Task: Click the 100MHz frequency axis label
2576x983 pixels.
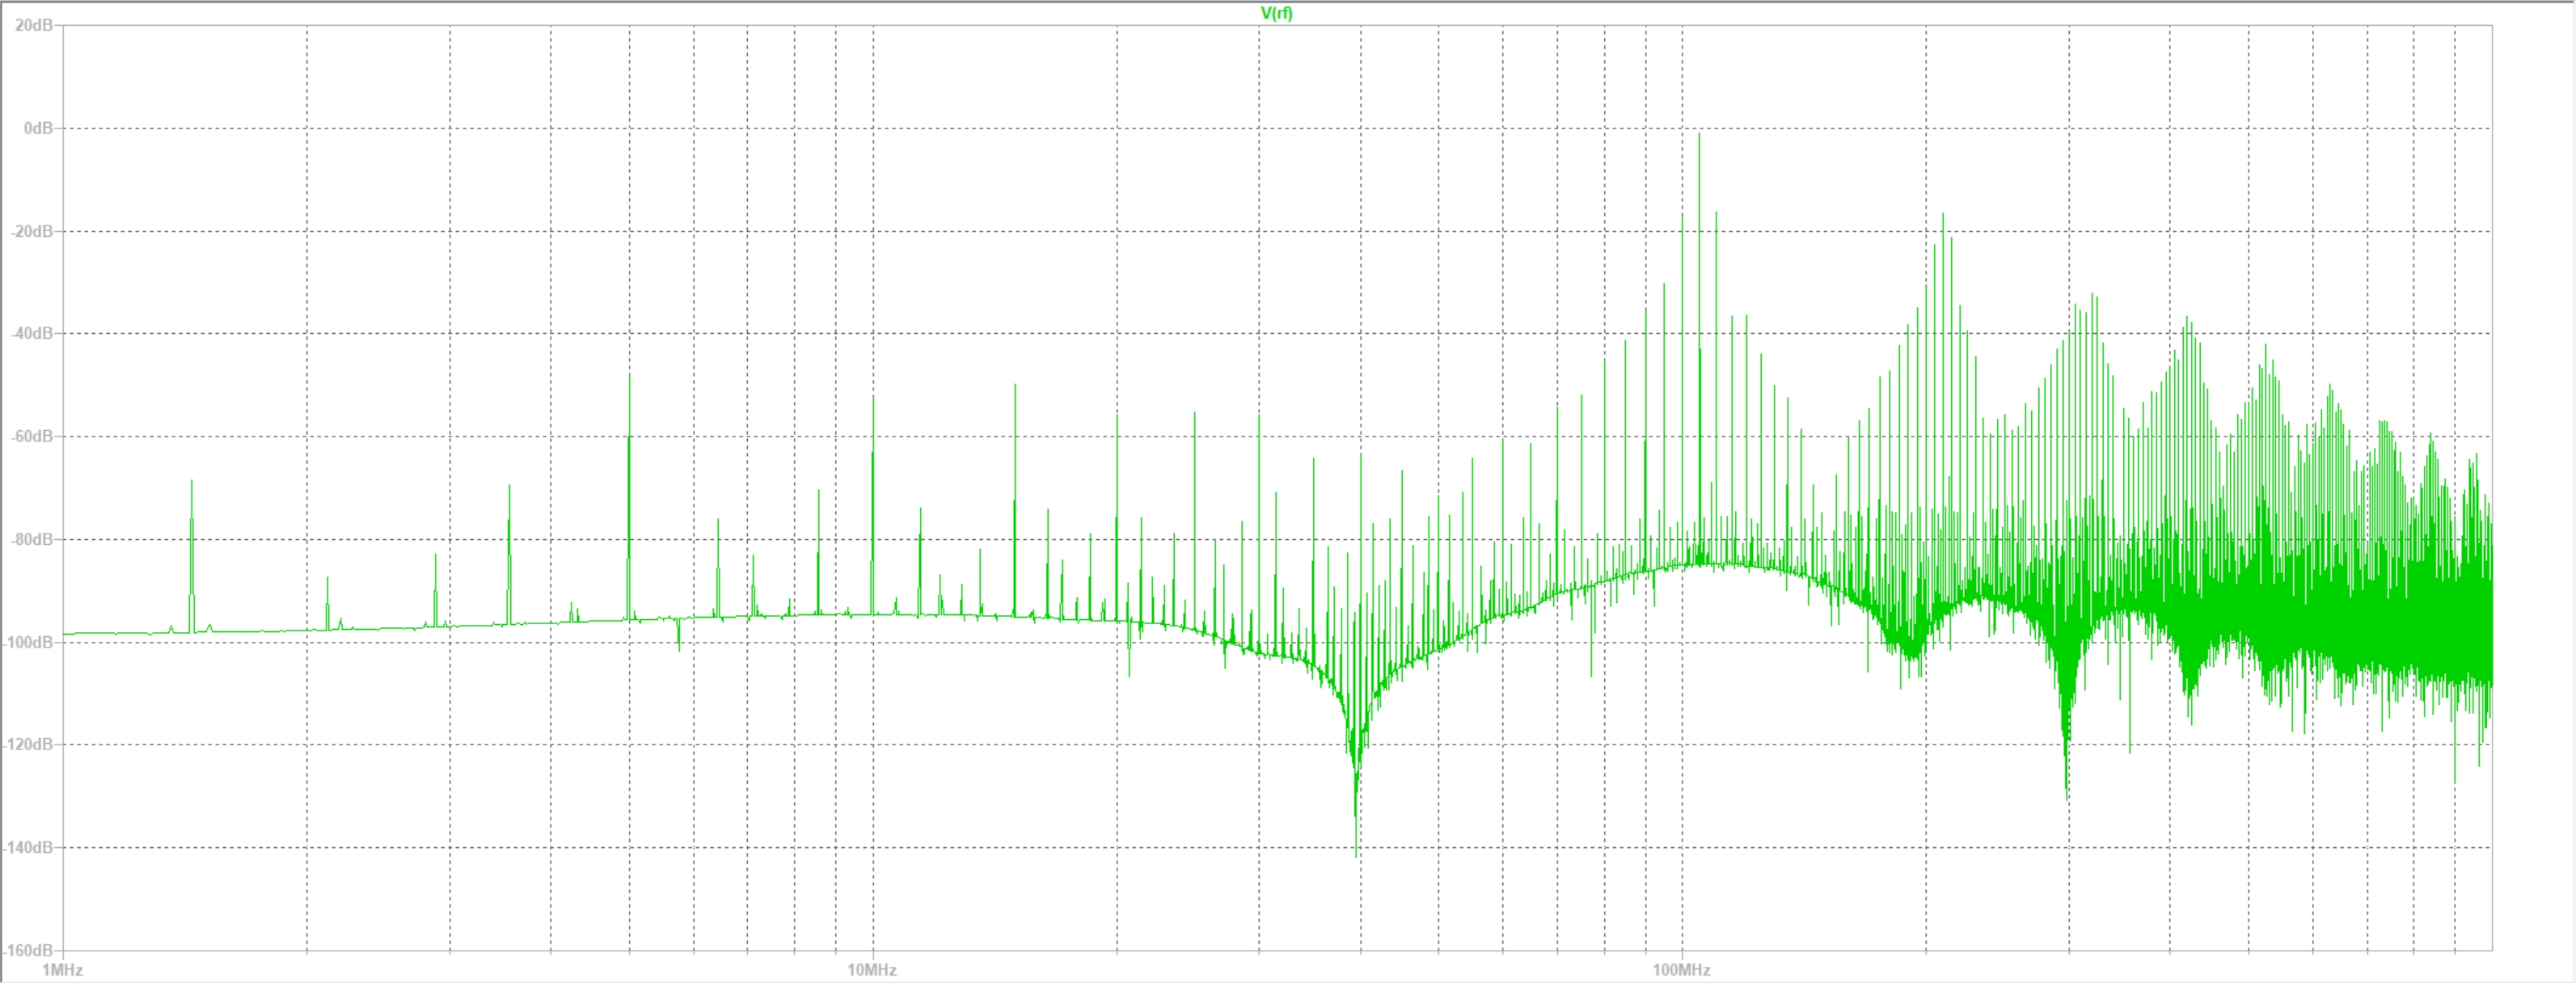Action: [x=1681, y=970]
